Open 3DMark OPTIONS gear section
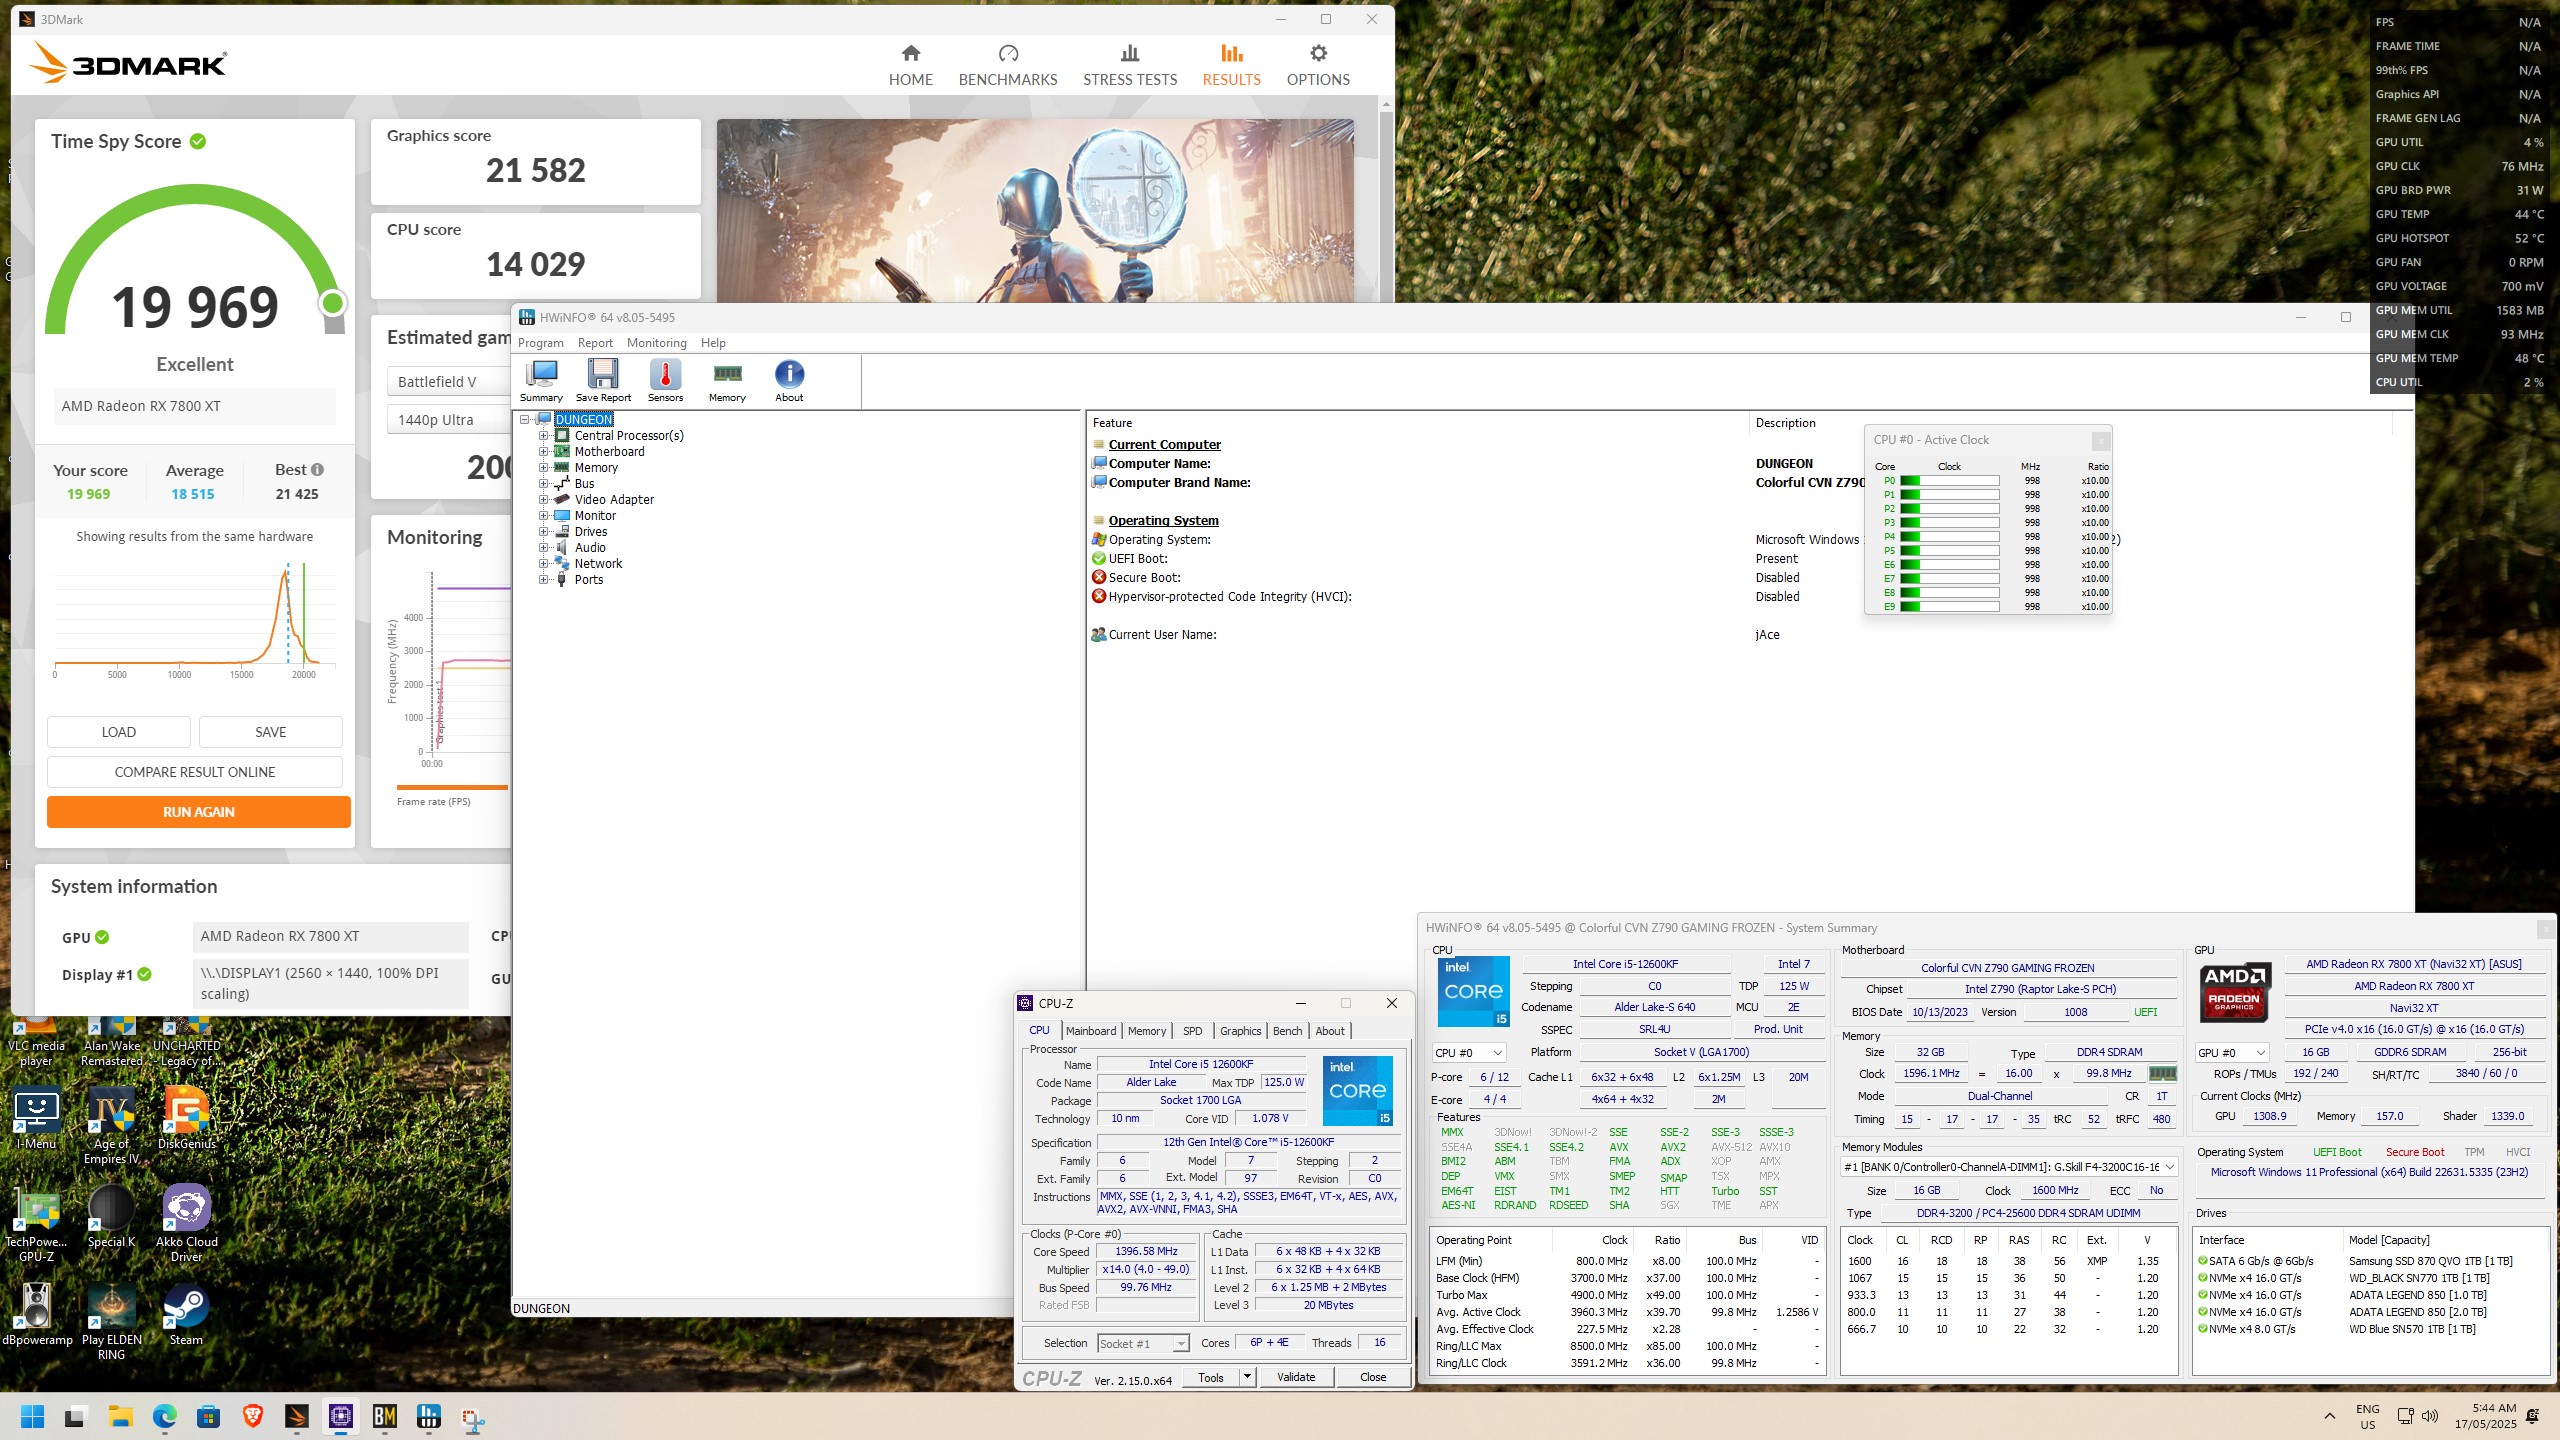The image size is (2560, 1440). point(1318,66)
